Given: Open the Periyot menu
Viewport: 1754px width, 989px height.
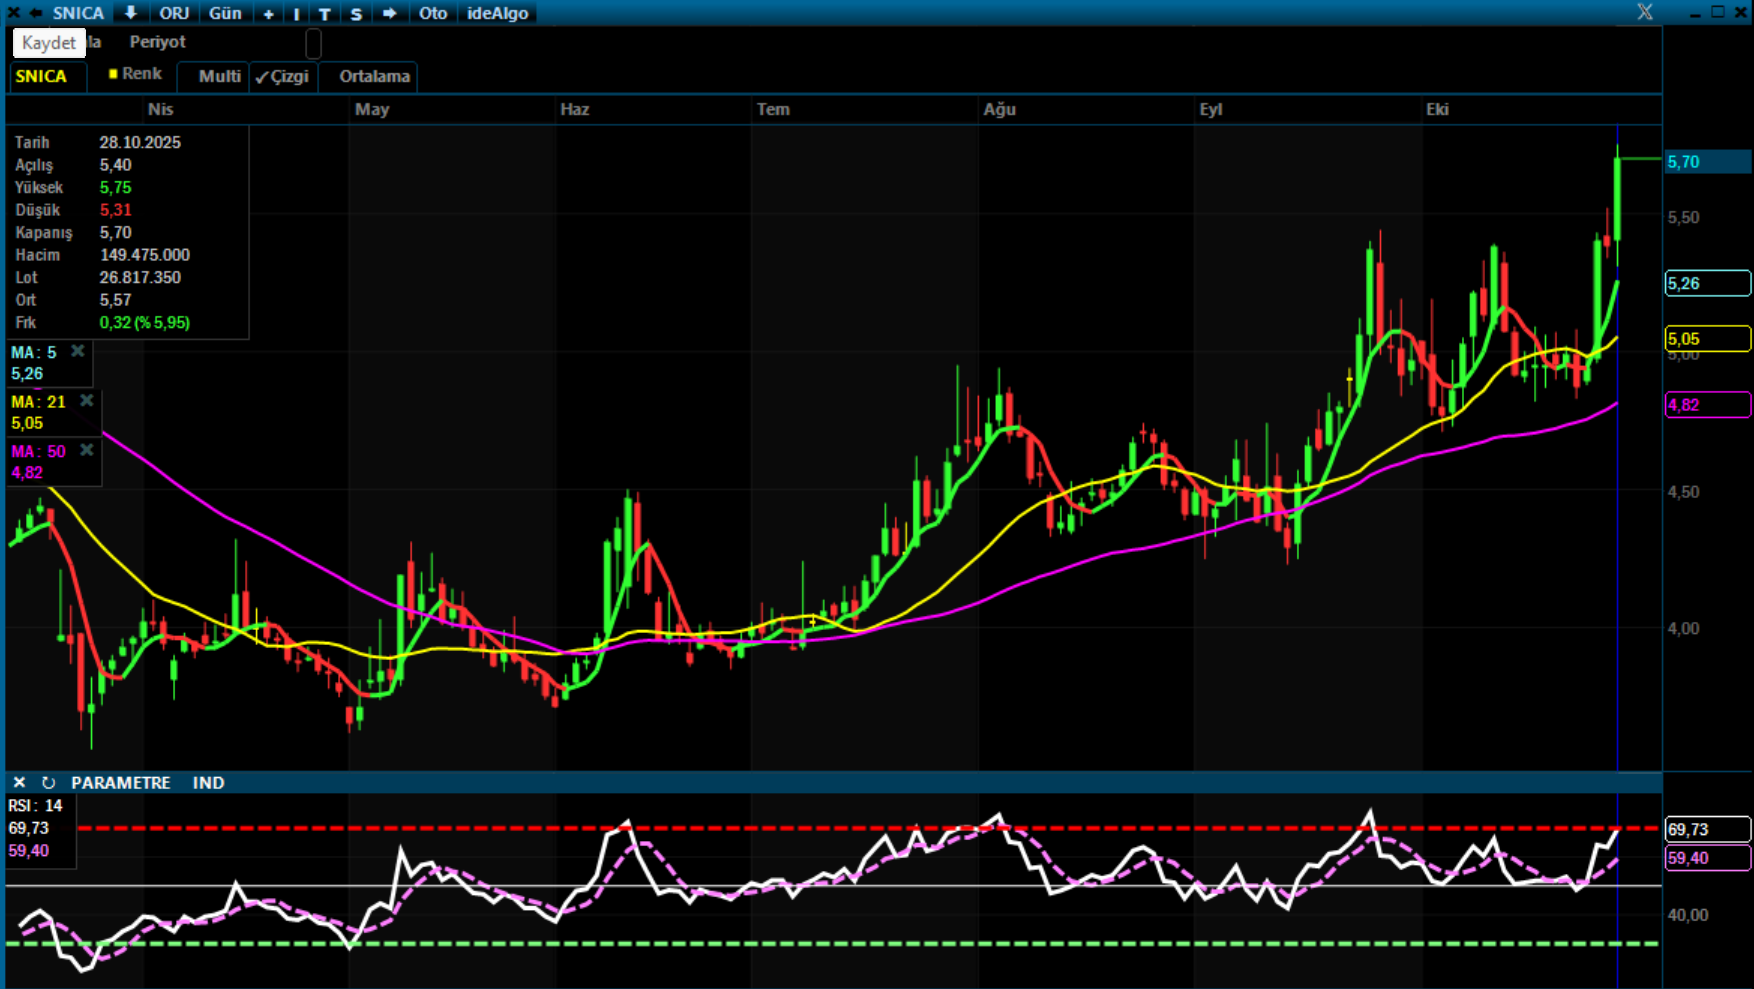Looking at the screenshot, I should [157, 42].
